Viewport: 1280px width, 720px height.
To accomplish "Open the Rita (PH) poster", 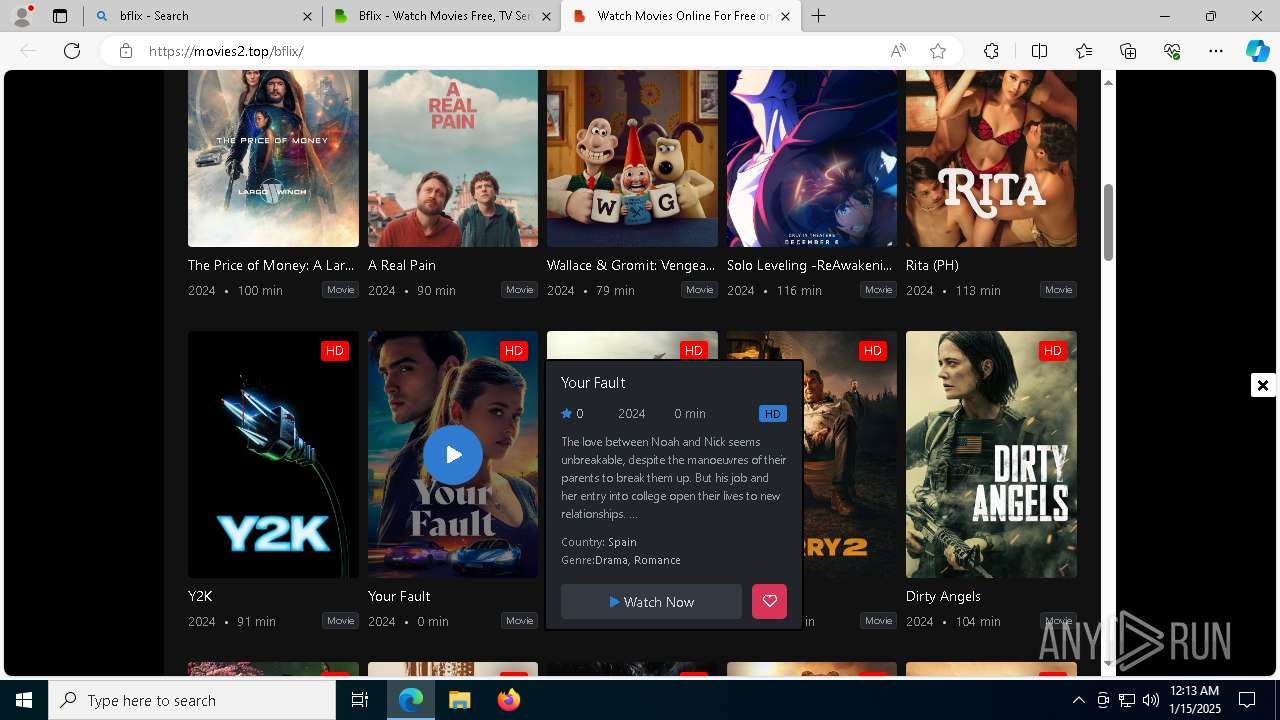I will (x=991, y=158).
